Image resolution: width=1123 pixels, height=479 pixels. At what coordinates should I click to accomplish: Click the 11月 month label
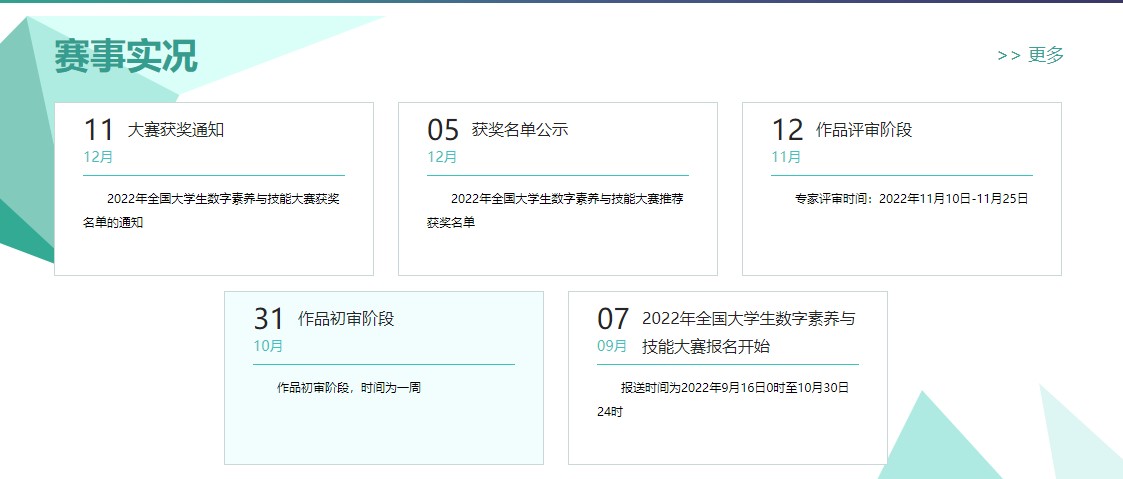click(786, 157)
